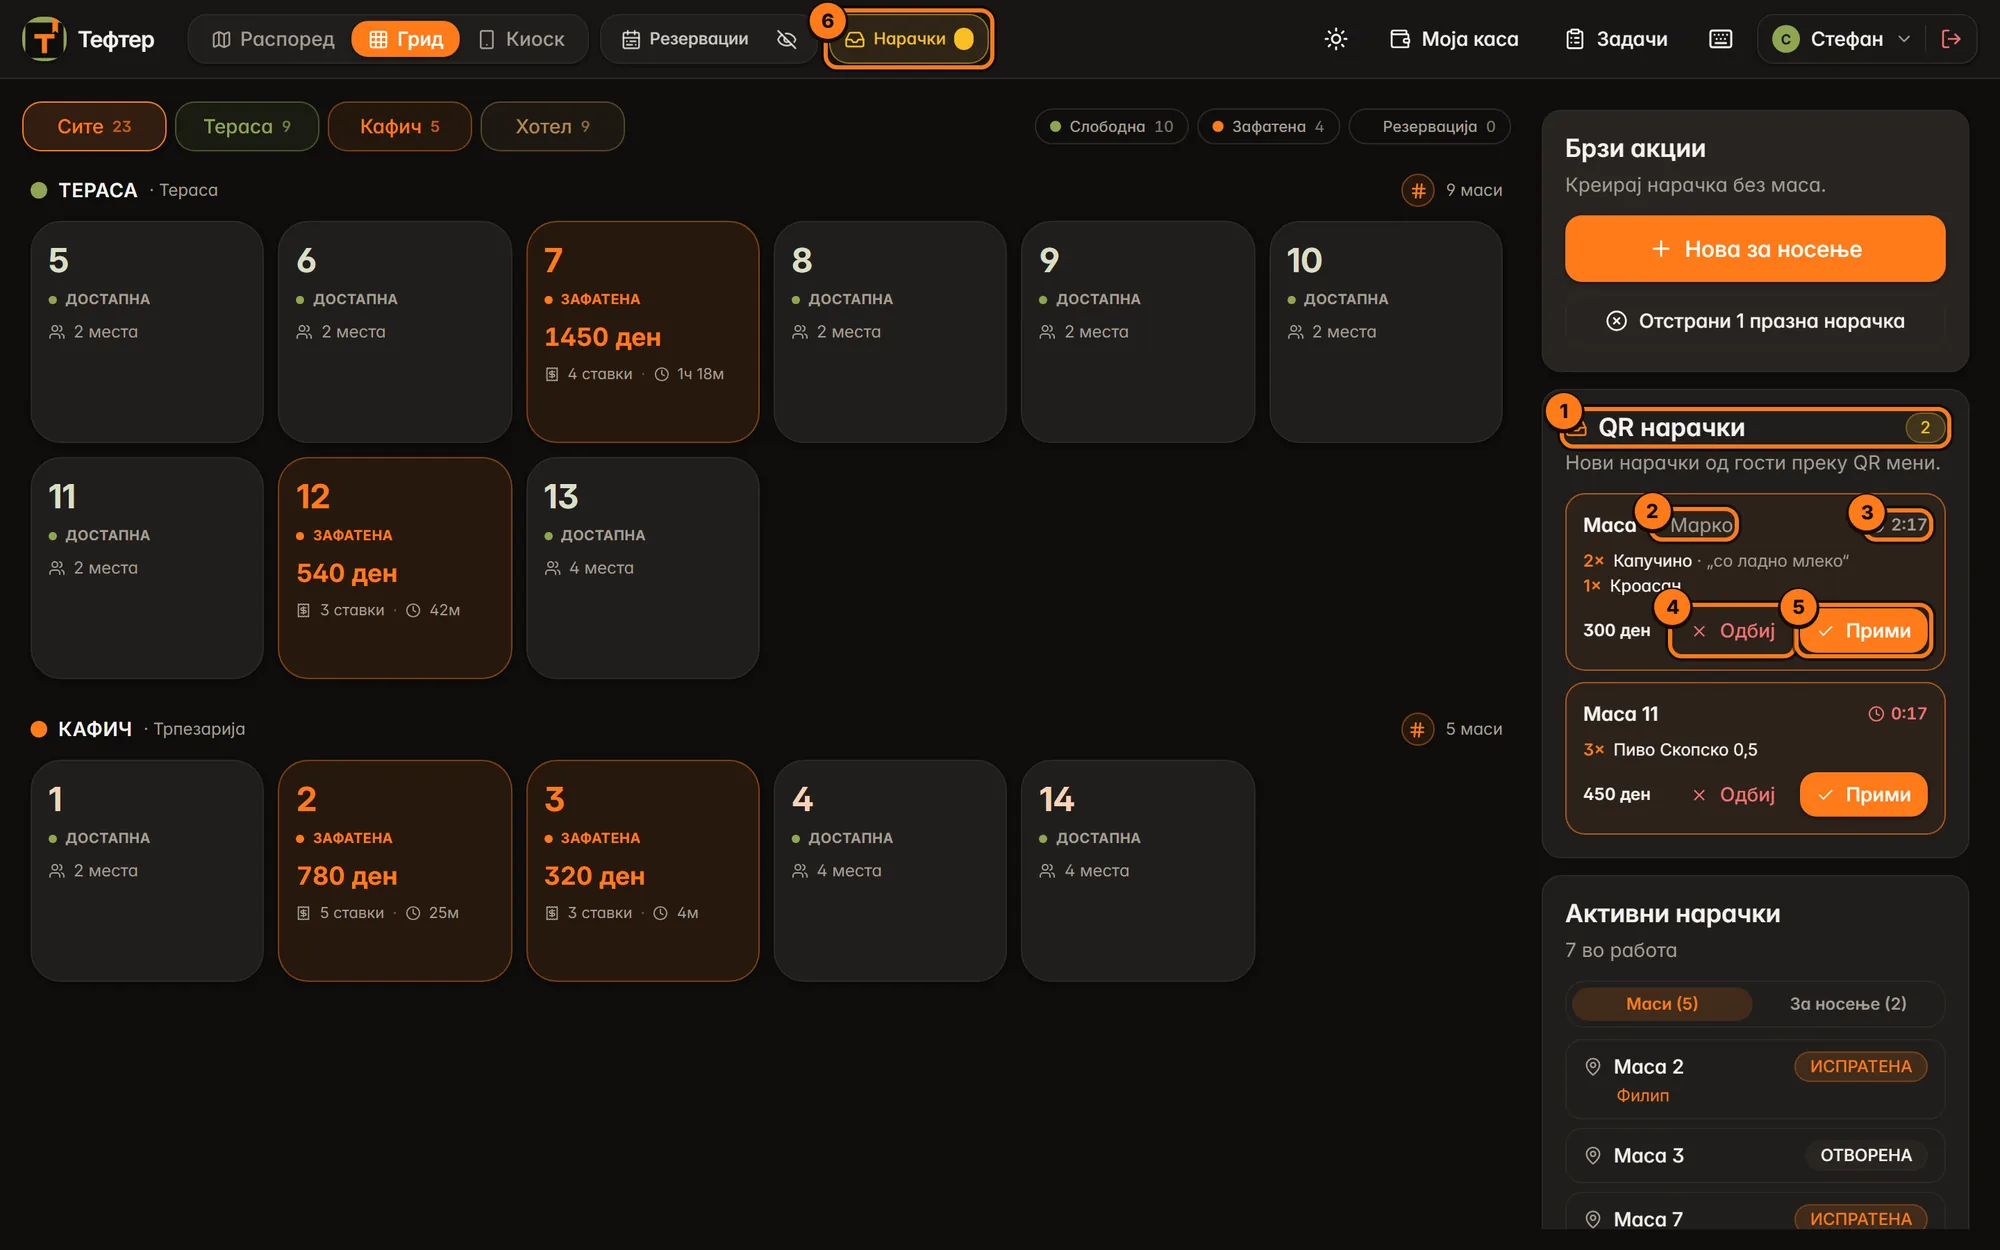
Task: Open the keyboard shortcuts icon
Action: click(x=1721, y=39)
